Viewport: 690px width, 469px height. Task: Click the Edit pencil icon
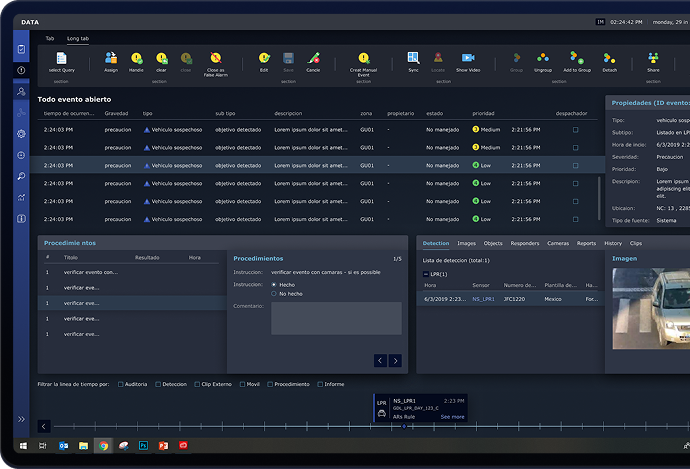[264, 59]
